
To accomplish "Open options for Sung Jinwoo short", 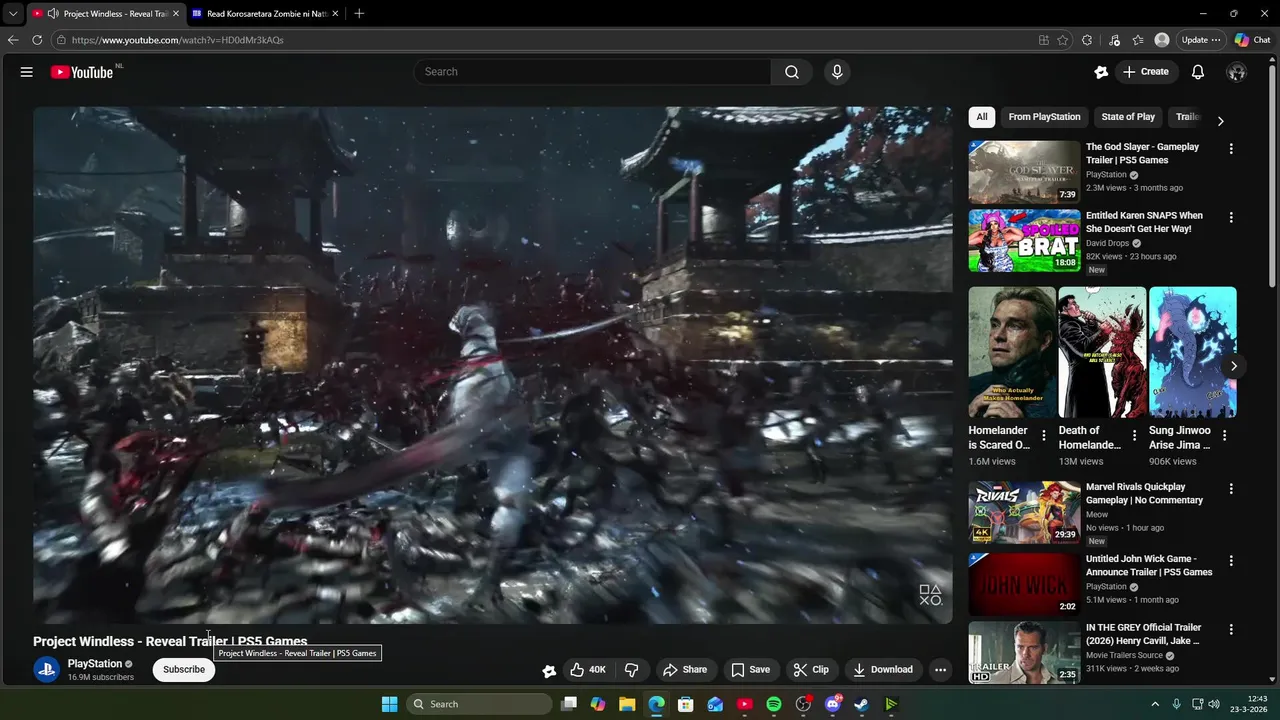I will [1225, 436].
